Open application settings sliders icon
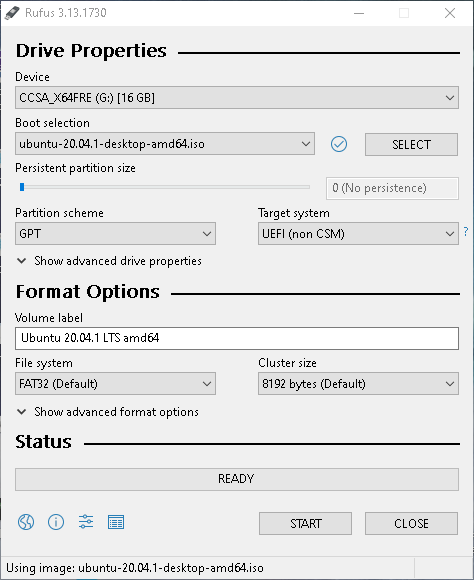Viewport: 474px width, 580px height. [x=86, y=522]
